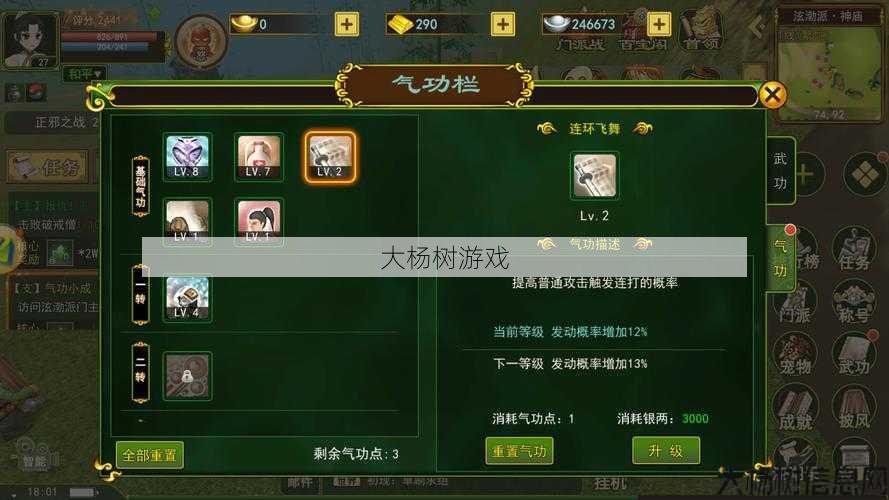Open the 宠物 pet menu icon
The image size is (889, 500).
[x=795, y=355]
